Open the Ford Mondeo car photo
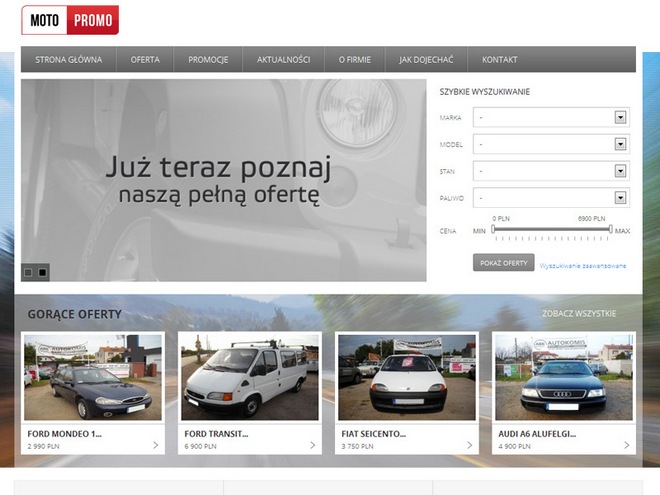Viewport: 660px width, 495px height. (92, 376)
